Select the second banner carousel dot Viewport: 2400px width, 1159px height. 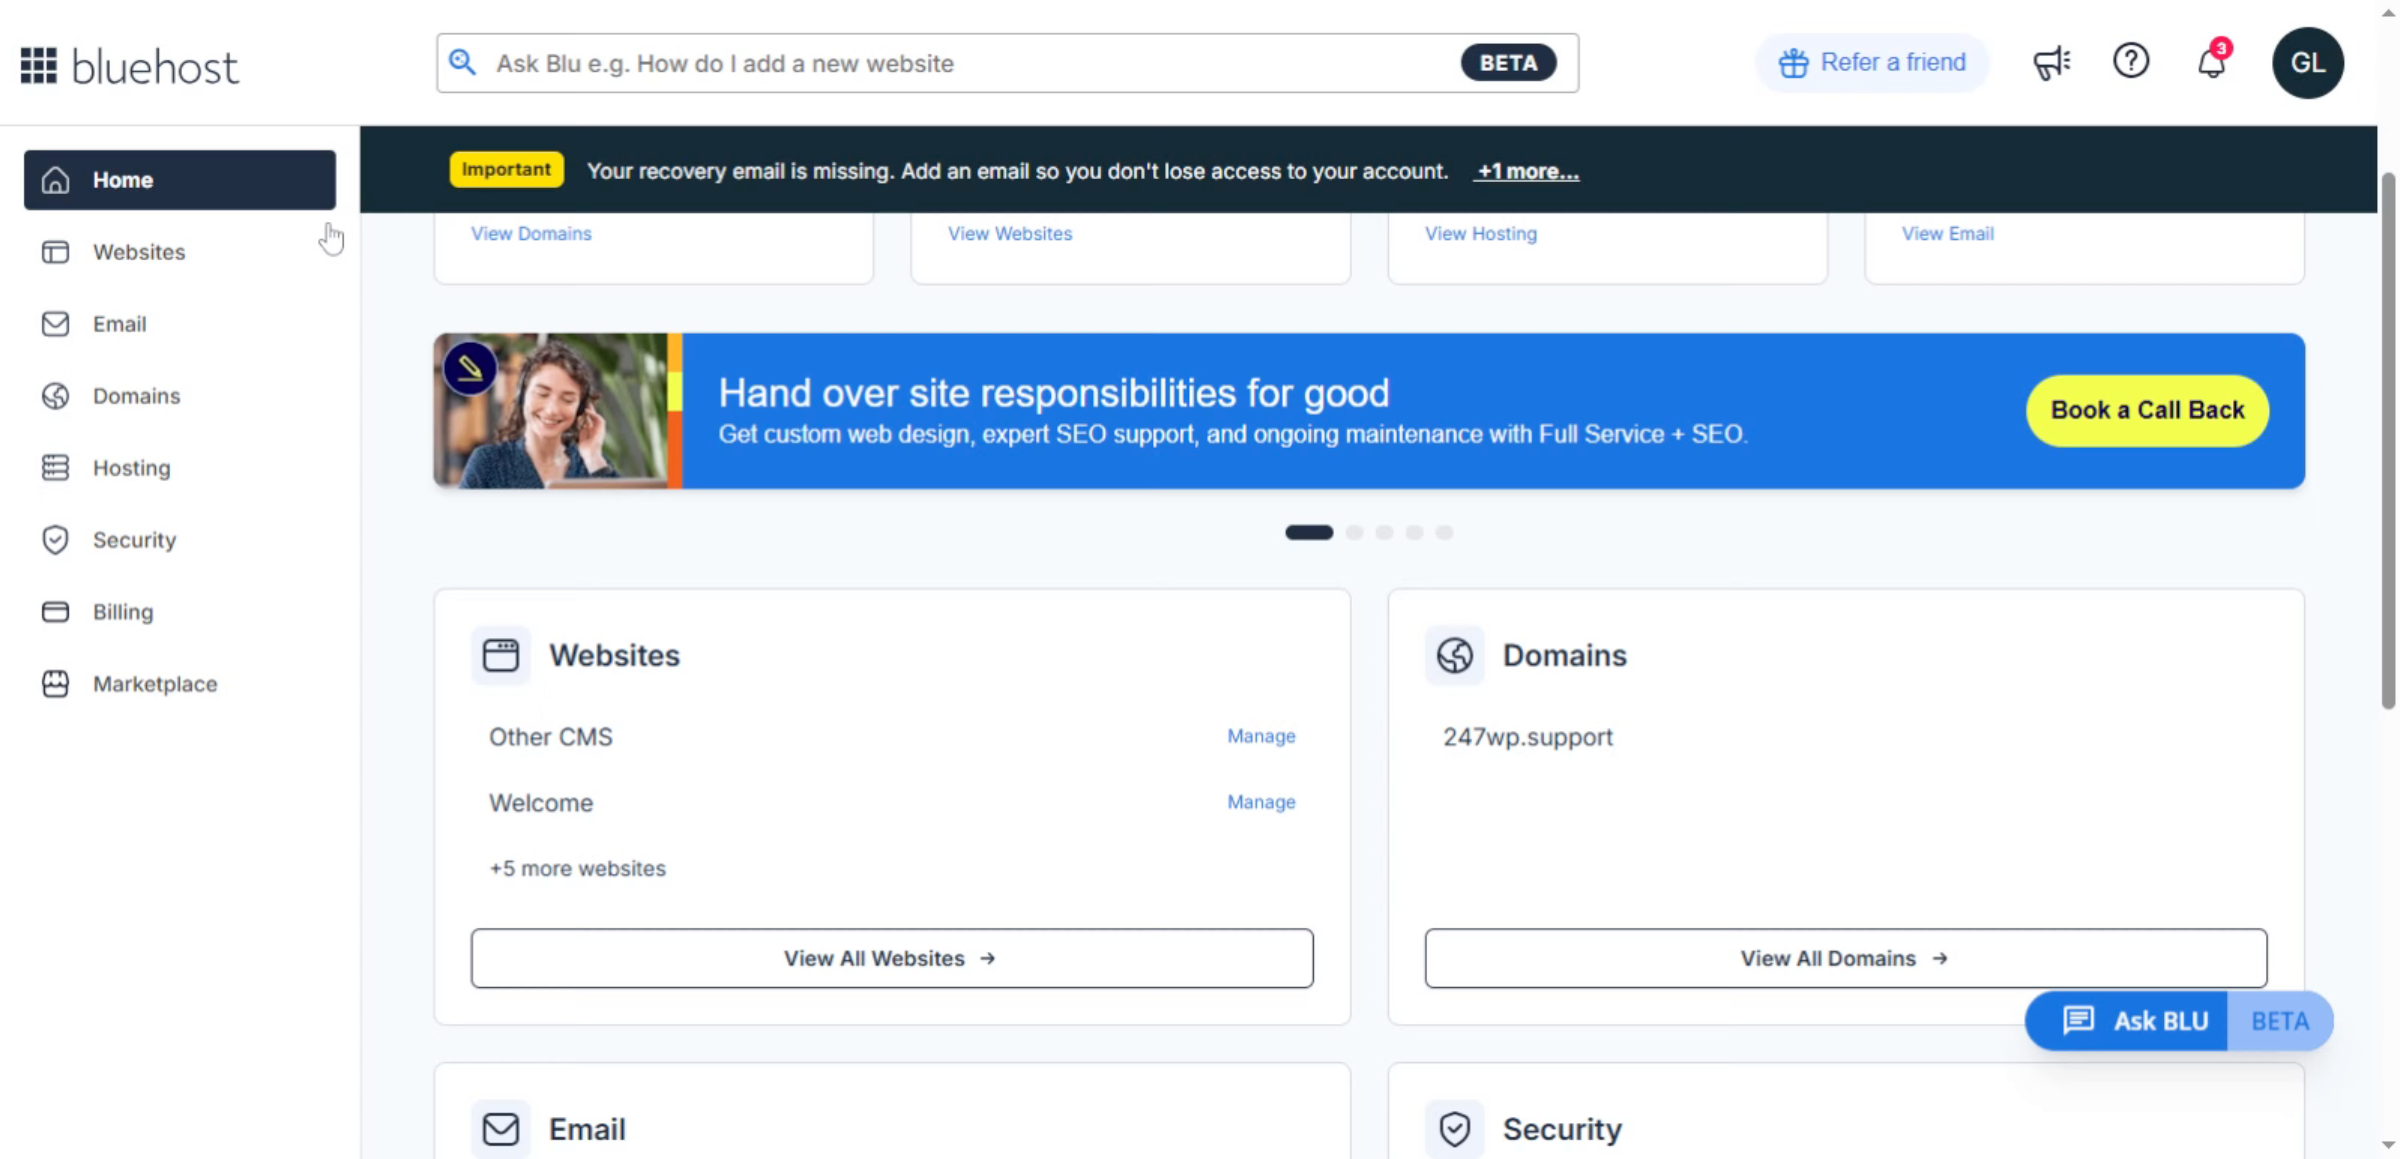pos(1354,532)
